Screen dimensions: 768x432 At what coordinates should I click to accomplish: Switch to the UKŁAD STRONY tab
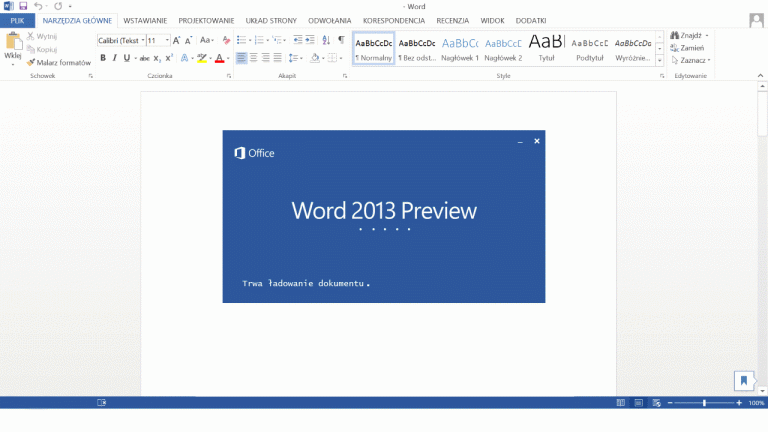pos(271,21)
